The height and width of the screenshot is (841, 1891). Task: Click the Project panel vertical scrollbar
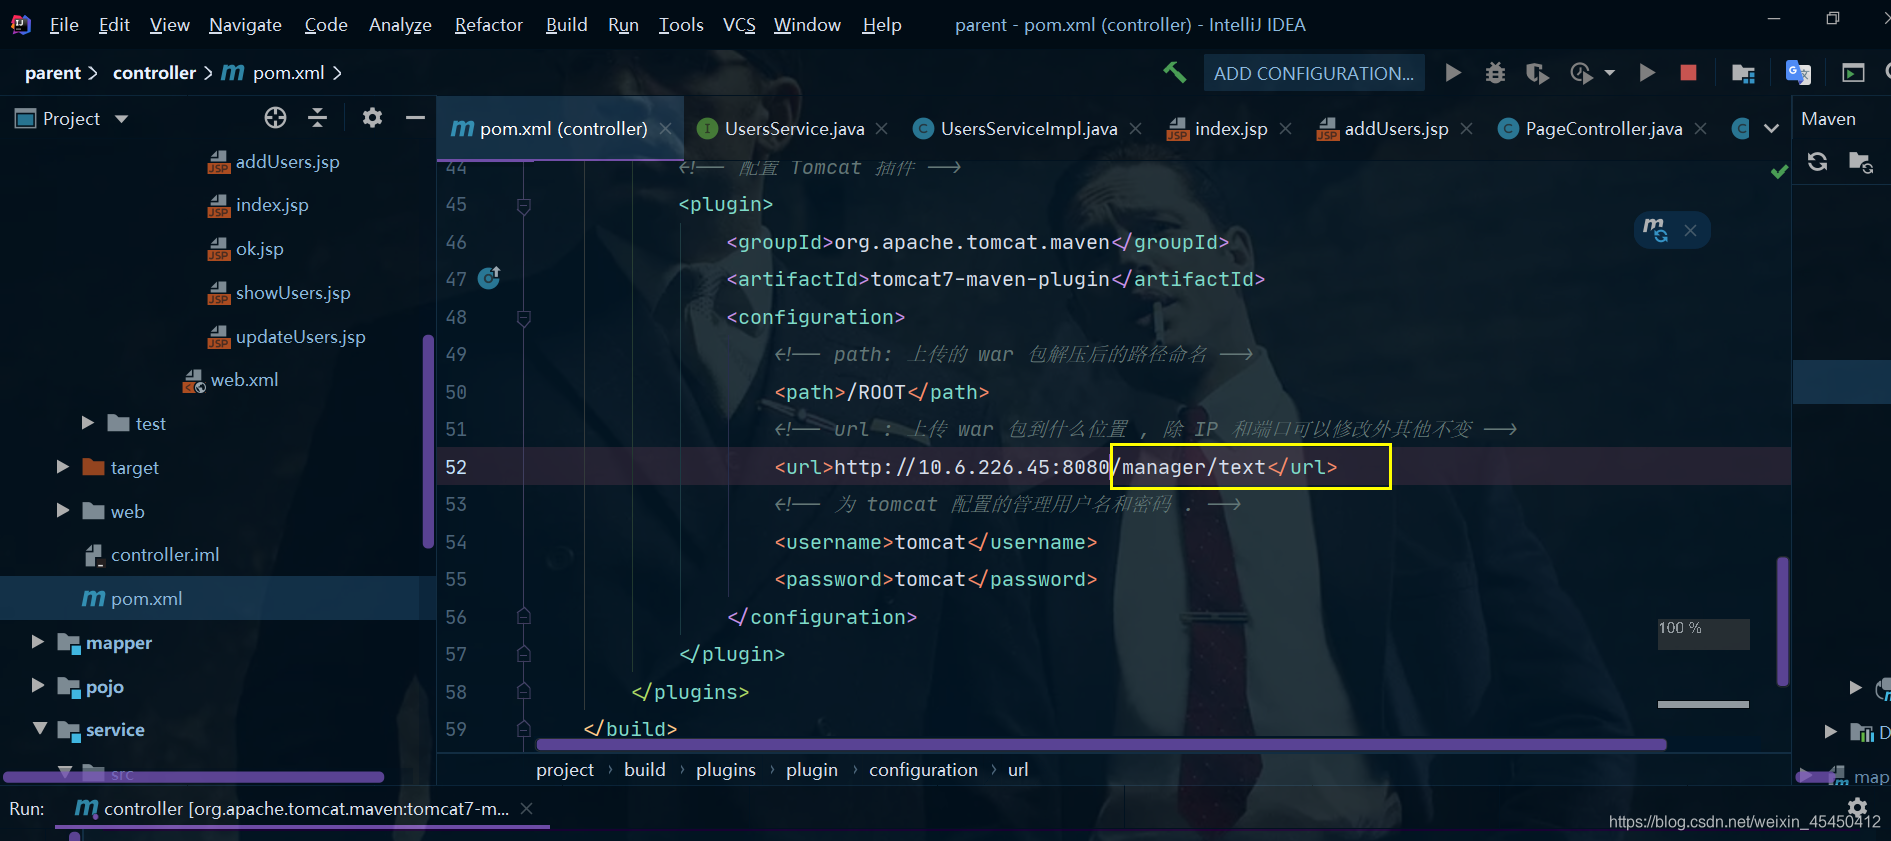428,440
